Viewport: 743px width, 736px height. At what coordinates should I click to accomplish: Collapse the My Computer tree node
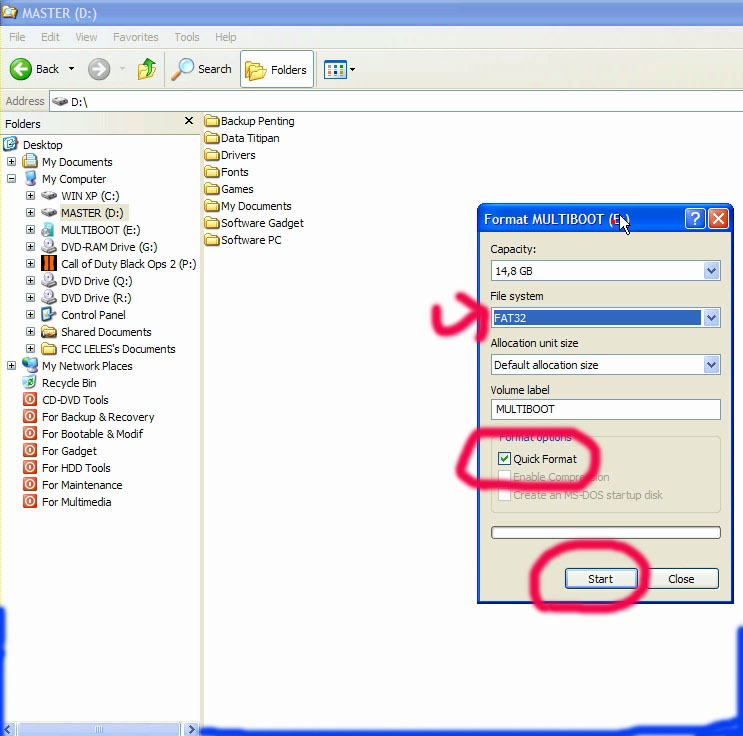point(11,179)
